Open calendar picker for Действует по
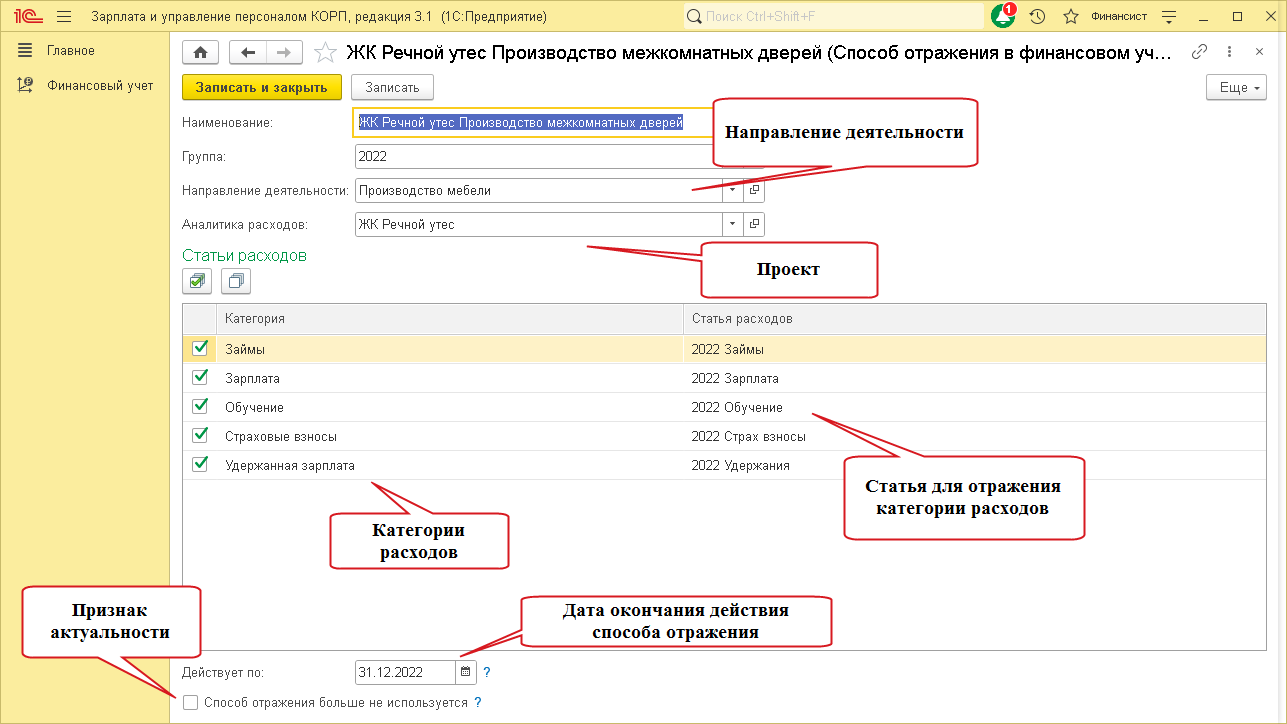This screenshot has width=1287, height=724. (465, 672)
